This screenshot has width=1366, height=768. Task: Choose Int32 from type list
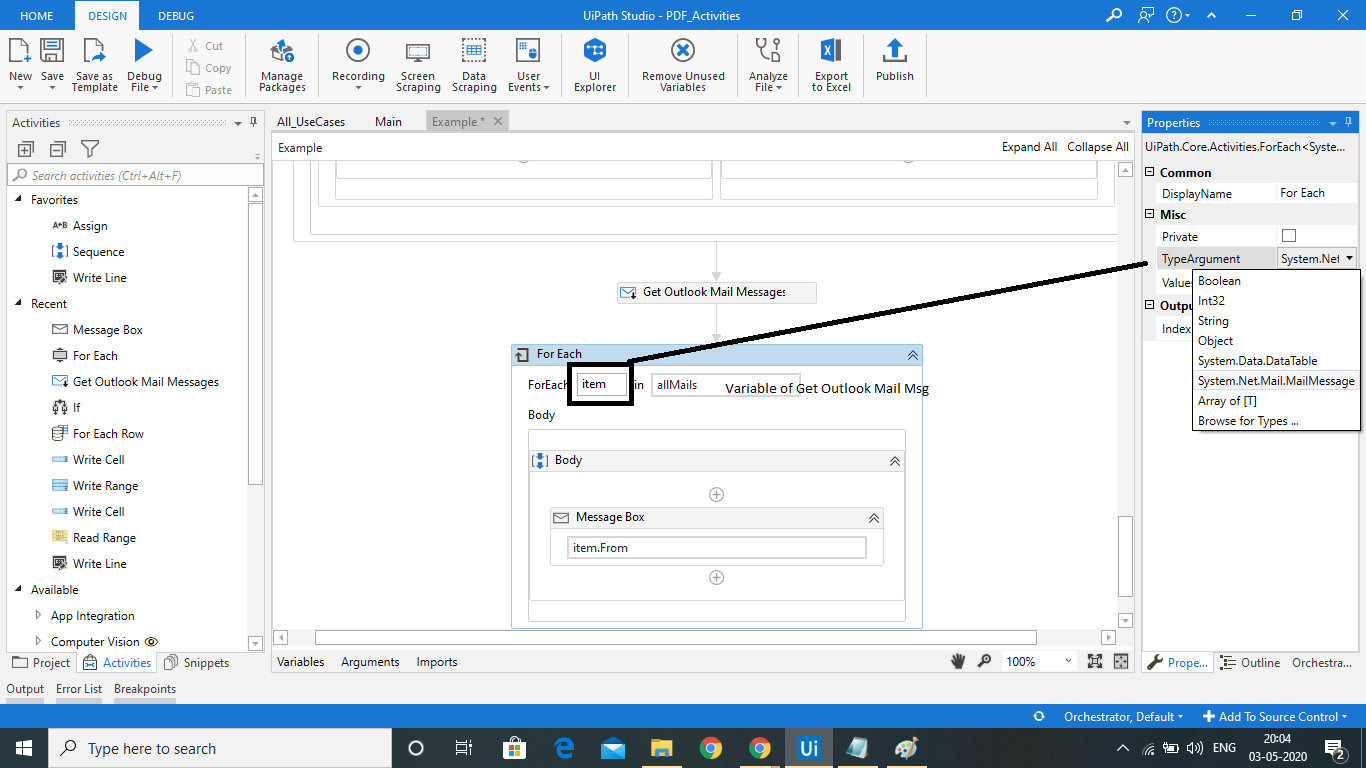(1211, 301)
